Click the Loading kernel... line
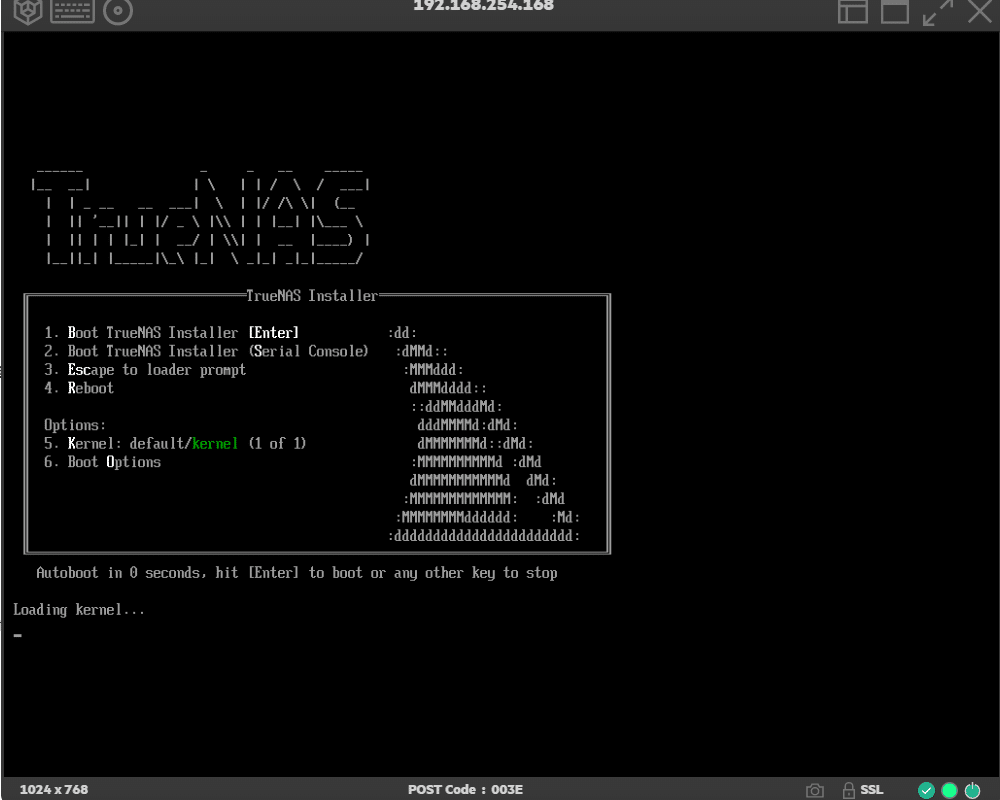The image size is (1000, 800). click(x=78, y=611)
